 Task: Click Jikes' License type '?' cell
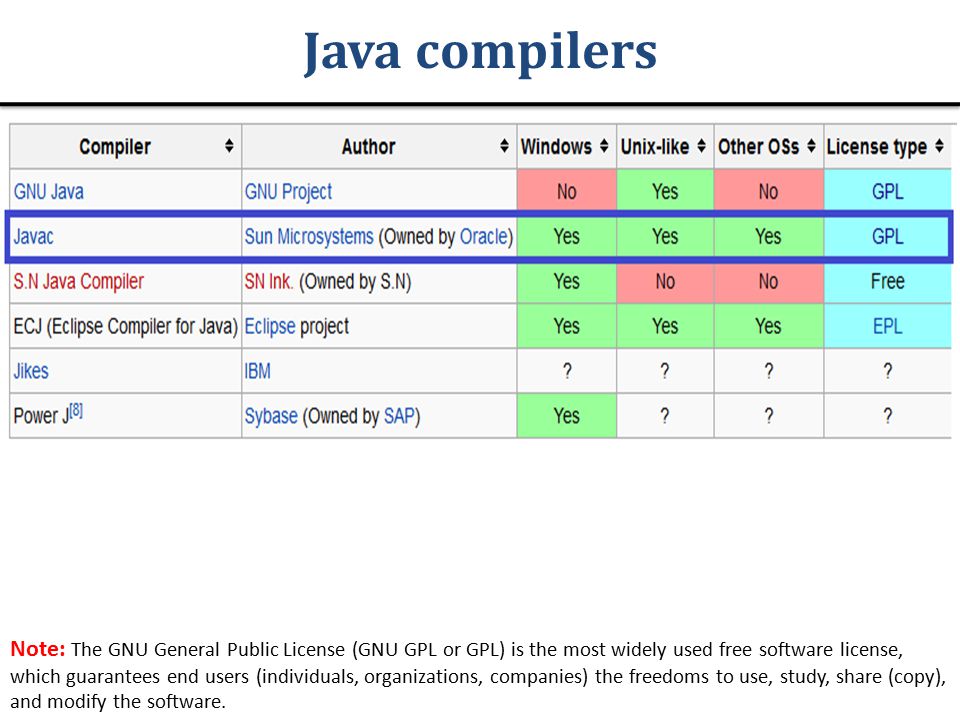click(888, 371)
